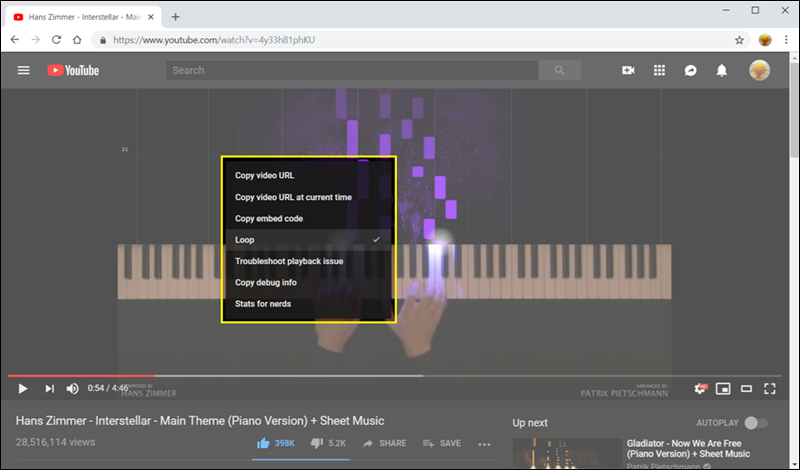
Task: Go to the YouTube home logo
Action: [x=73, y=70]
